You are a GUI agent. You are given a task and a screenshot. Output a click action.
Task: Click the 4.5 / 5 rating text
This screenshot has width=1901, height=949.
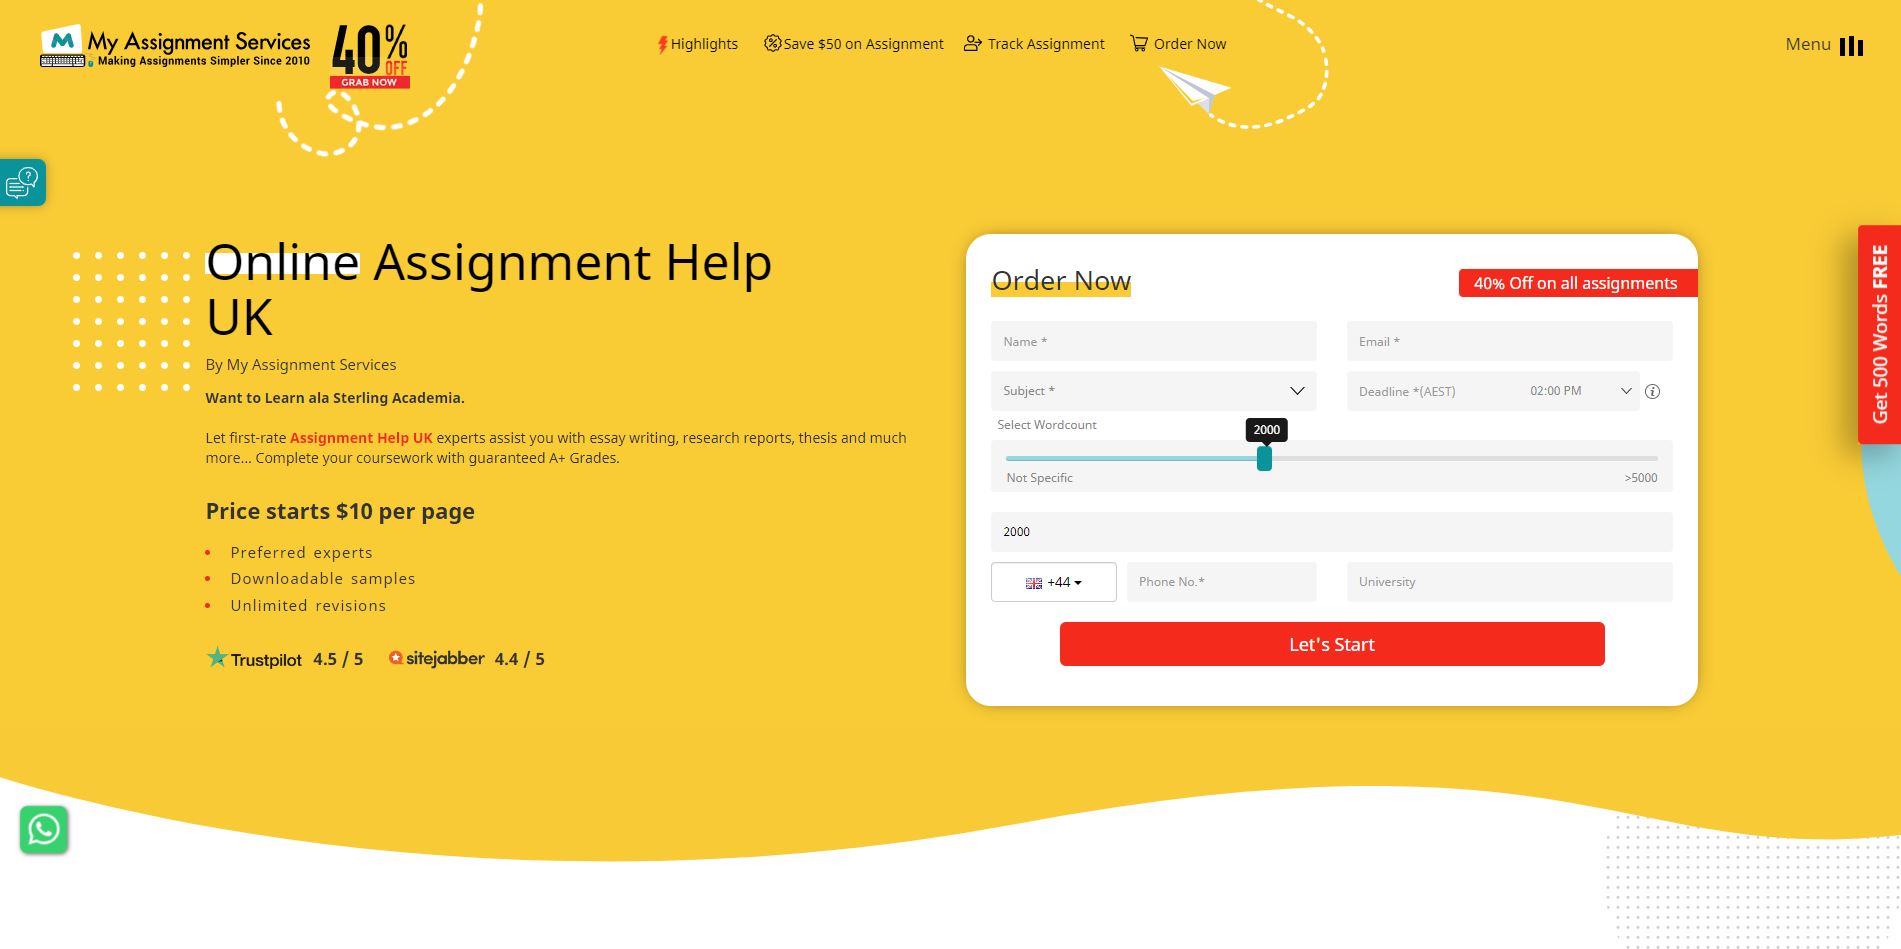point(338,659)
